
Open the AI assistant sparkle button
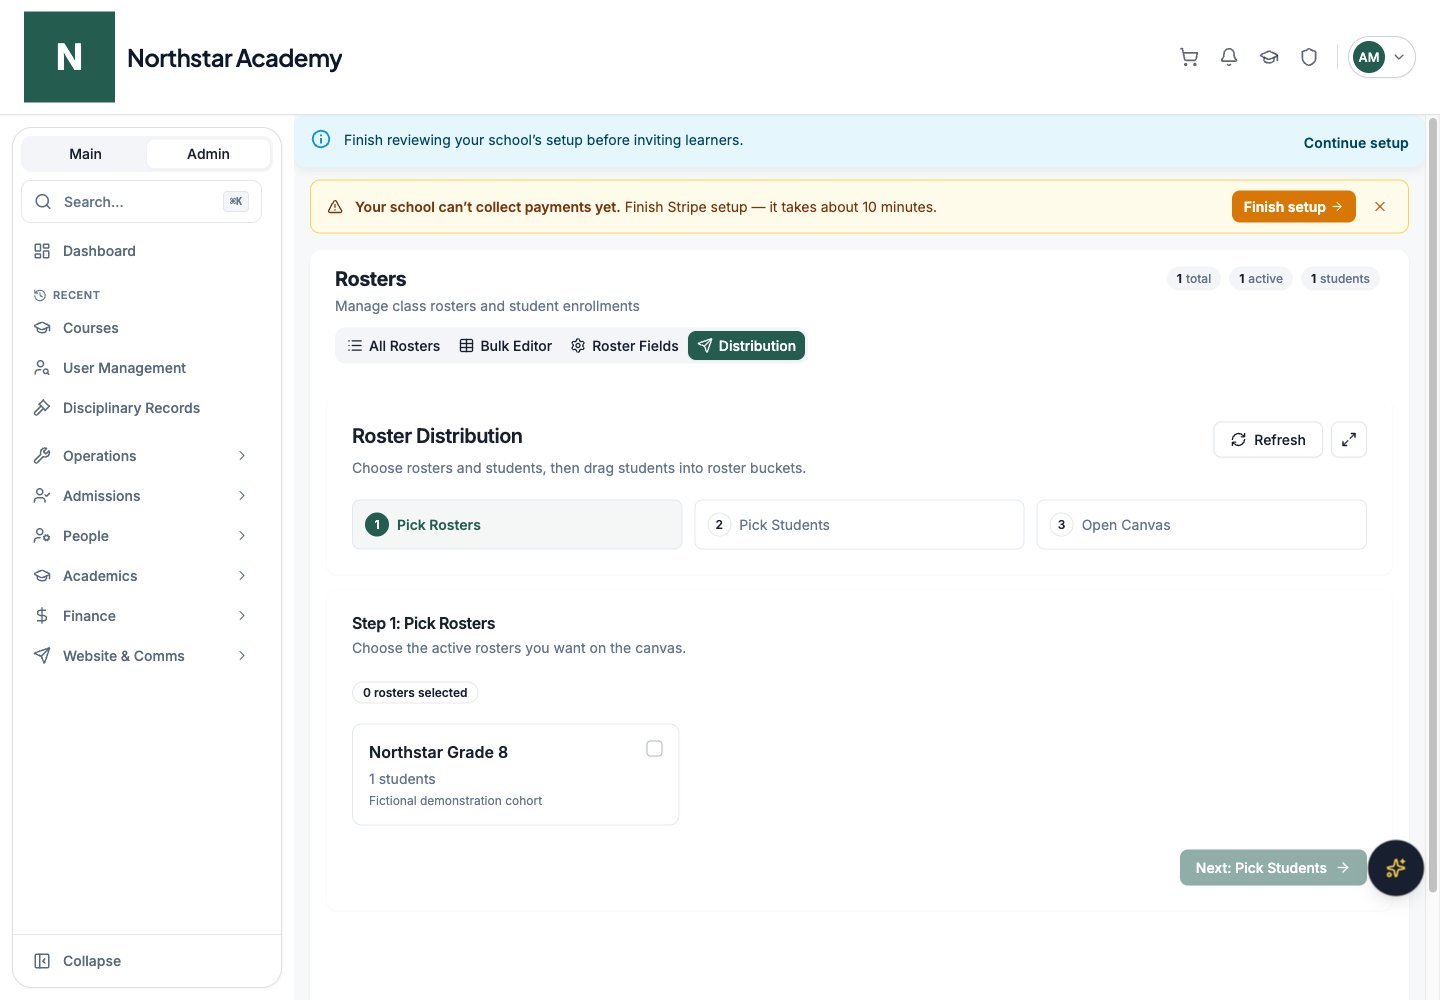pyautogui.click(x=1396, y=868)
